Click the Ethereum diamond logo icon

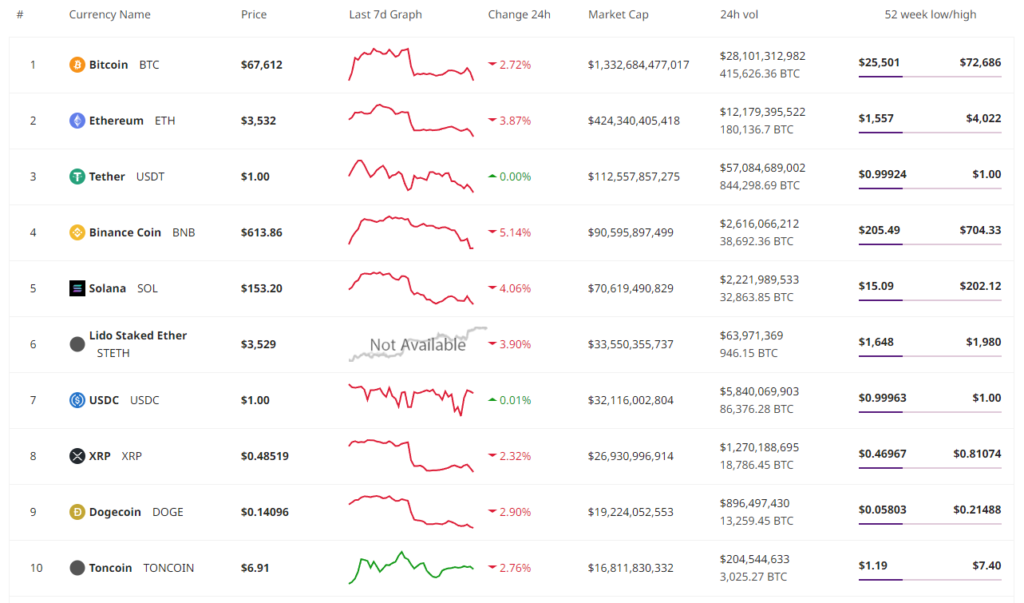(77, 121)
